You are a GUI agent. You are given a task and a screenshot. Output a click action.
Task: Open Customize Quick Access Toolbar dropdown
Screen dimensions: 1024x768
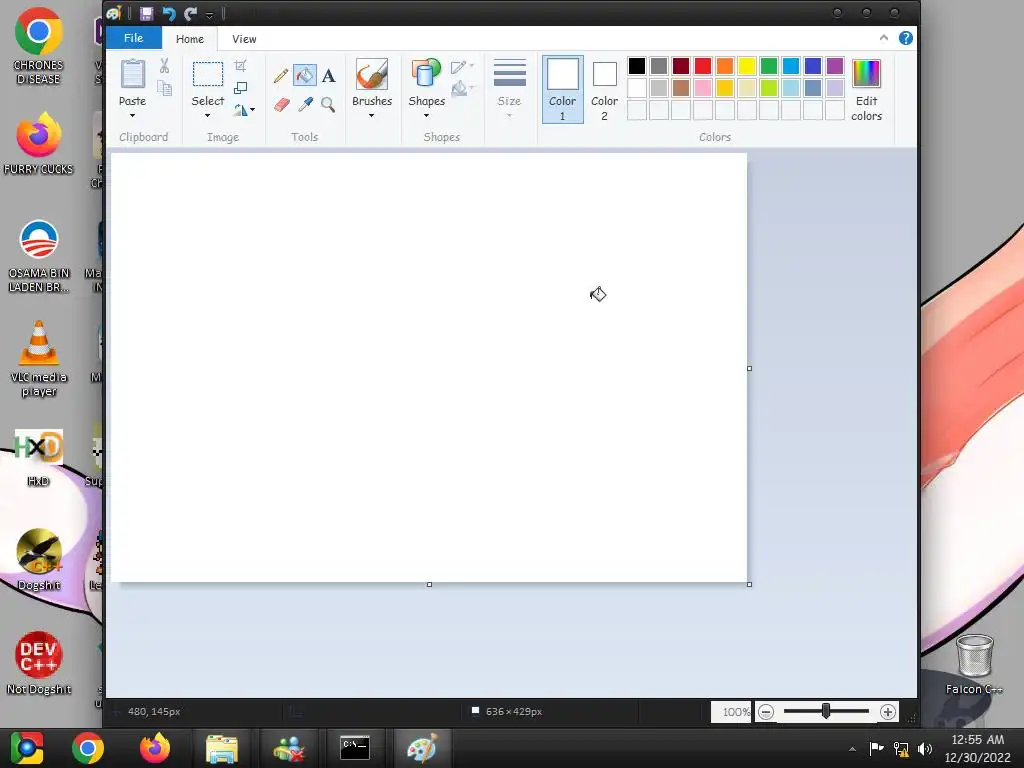click(x=210, y=14)
